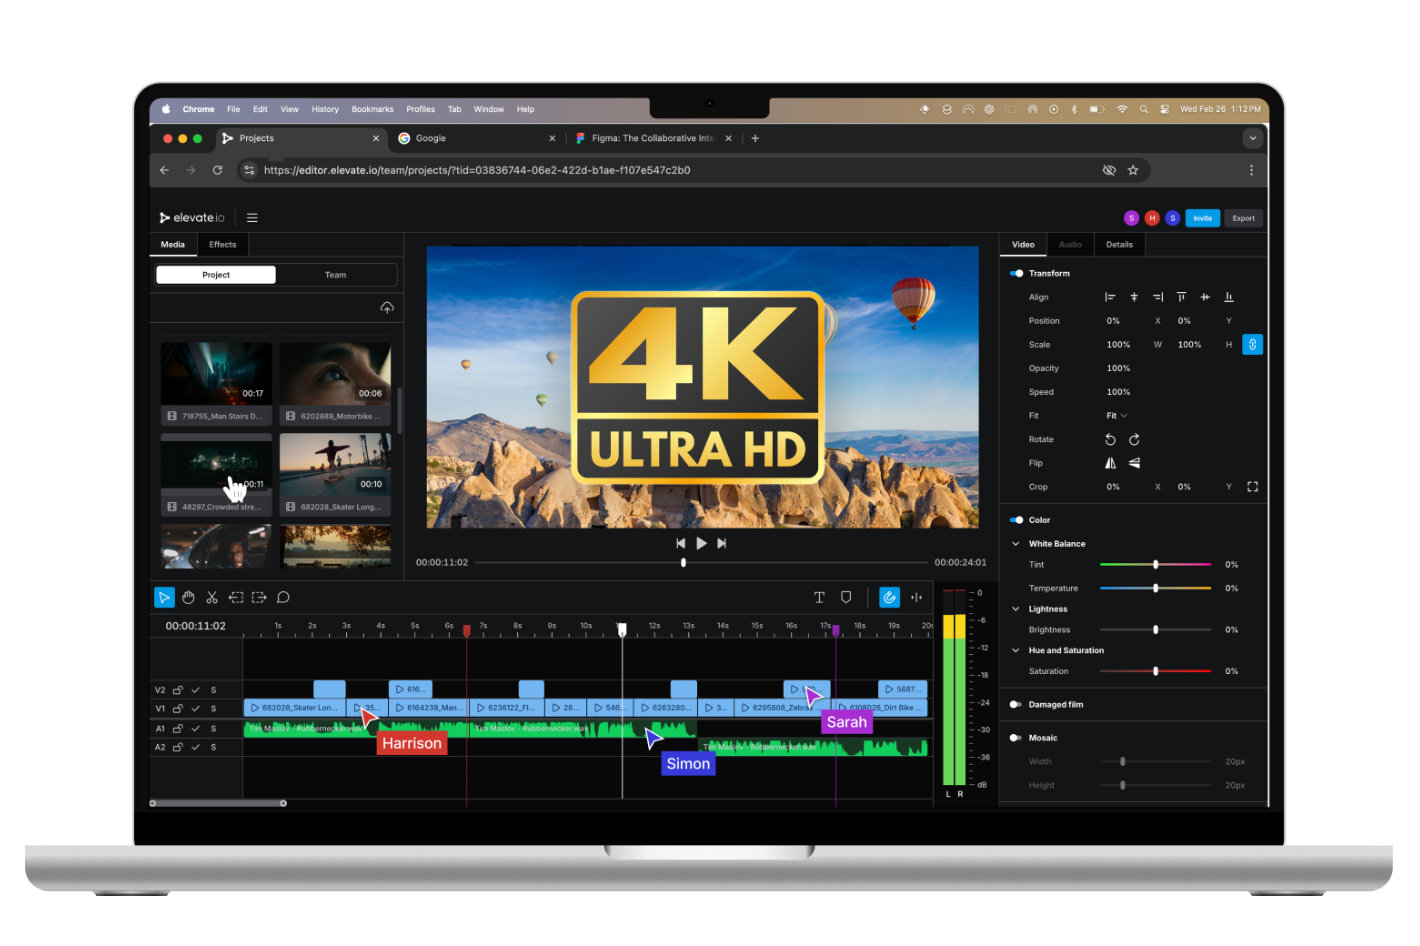1420x946 pixels.
Task: Flip the video horizontally
Action: (1110, 463)
